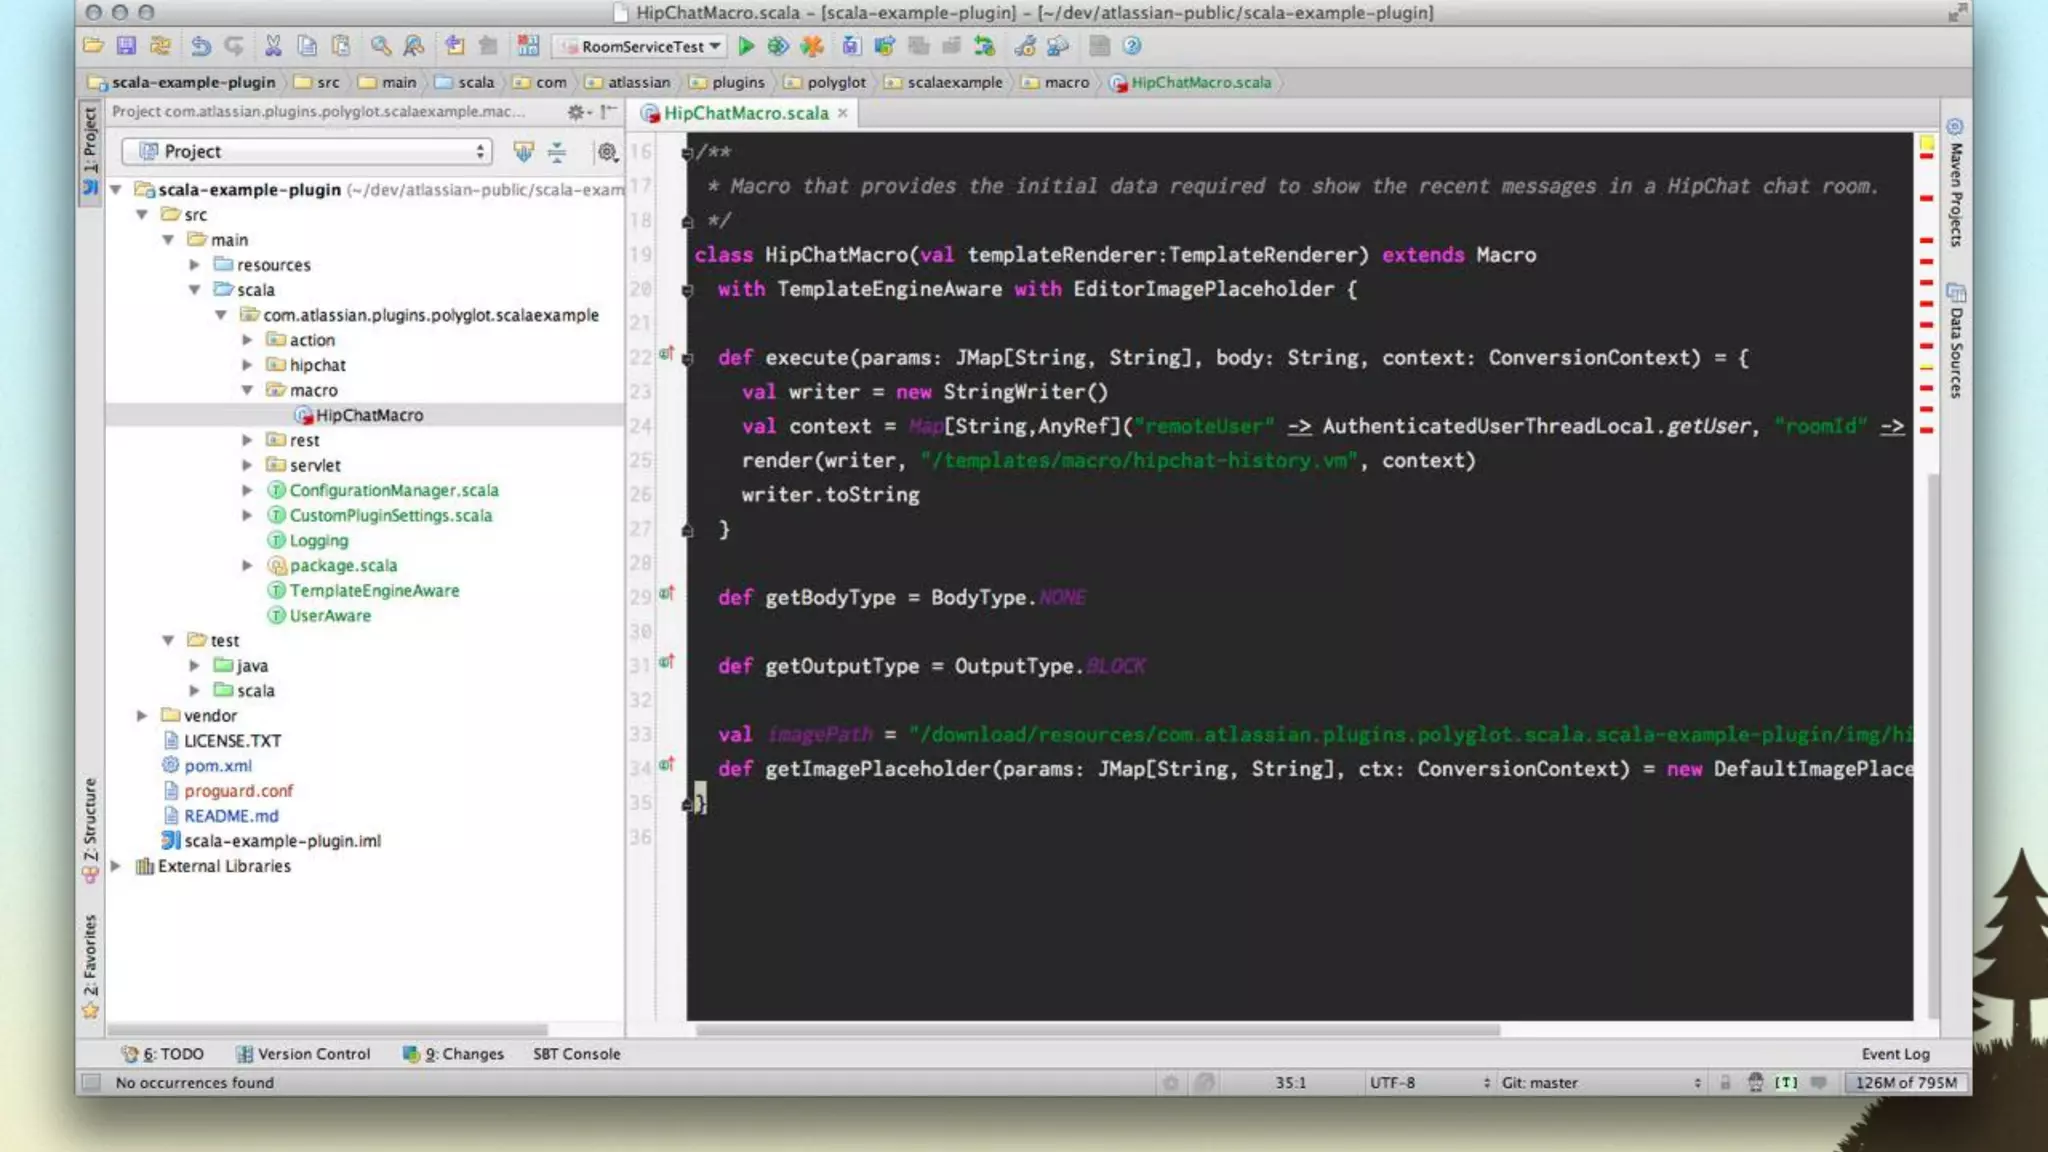Screen dimensions: 2048x1152
Task: Expand the vendor folder
Action: tap(142, 716)
